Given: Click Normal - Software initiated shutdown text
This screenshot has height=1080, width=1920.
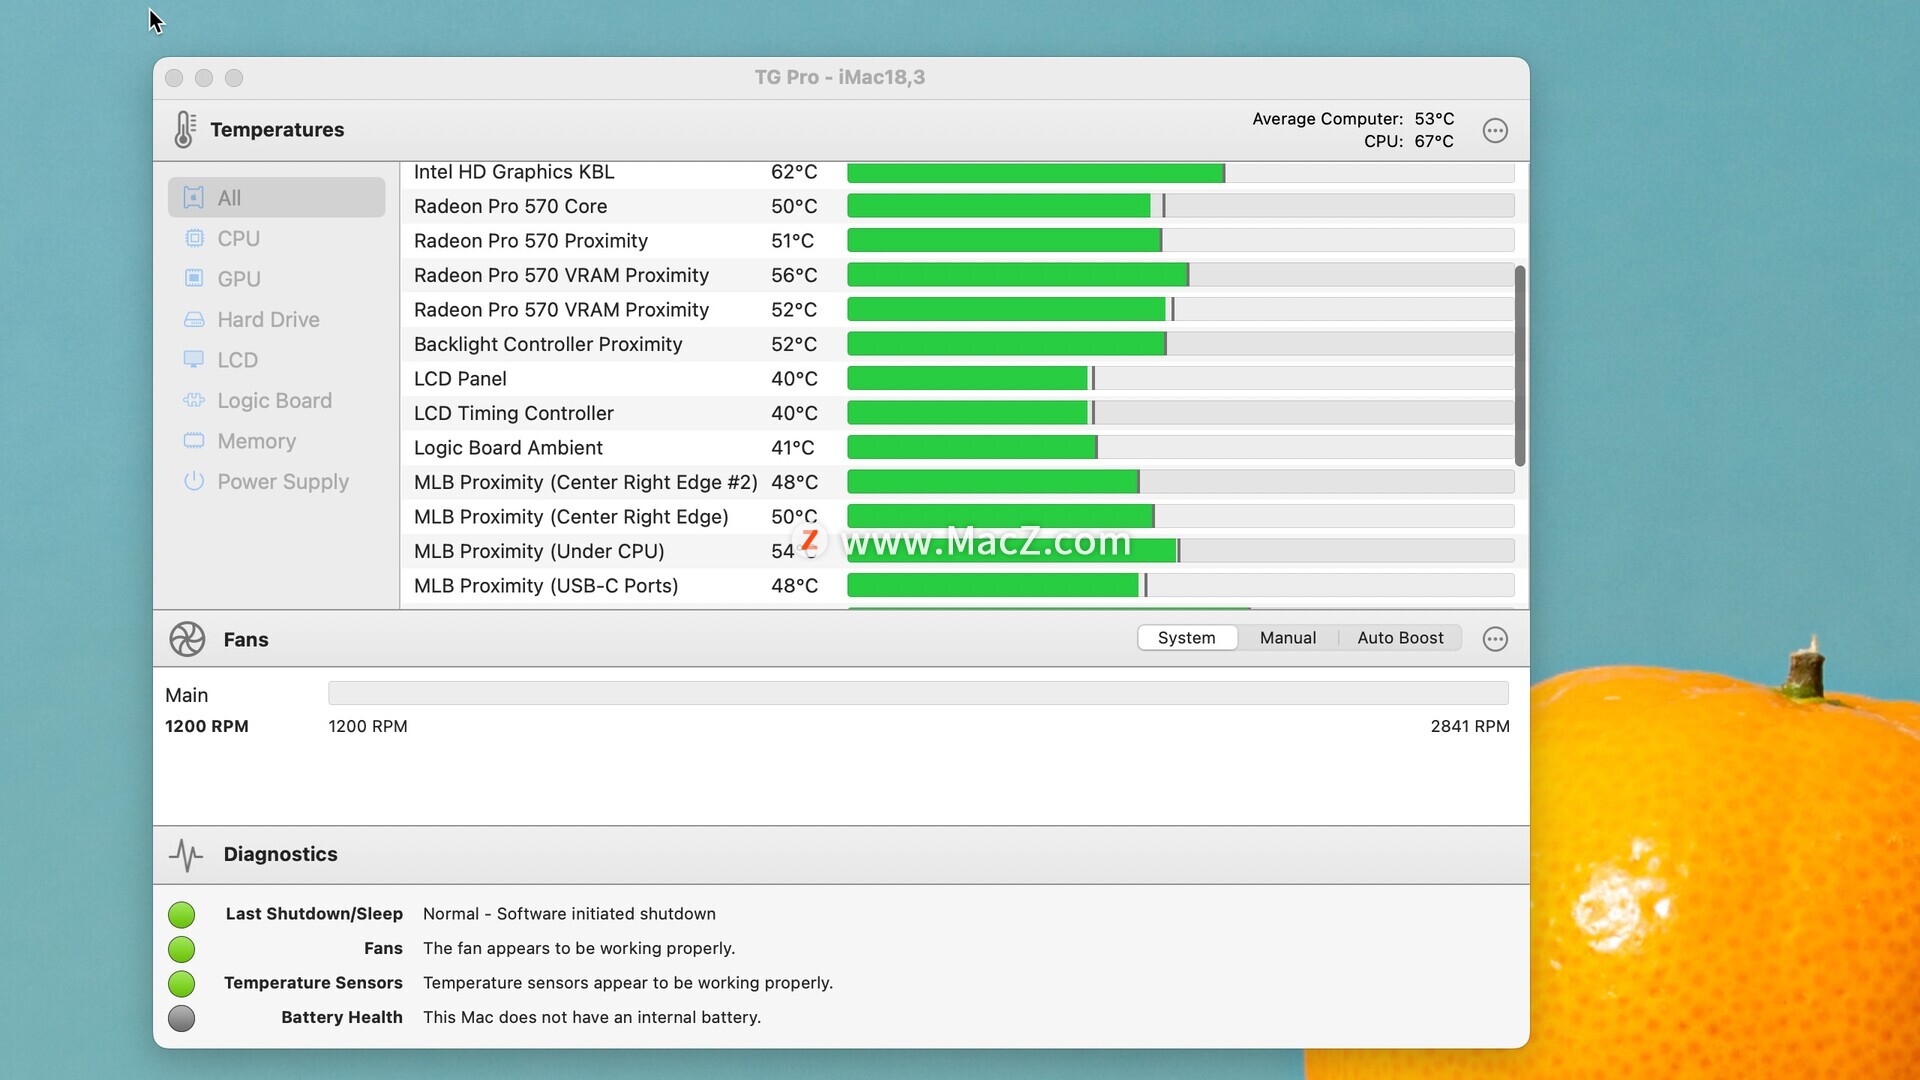Looking at the screenshot, I should click(569, 914).
